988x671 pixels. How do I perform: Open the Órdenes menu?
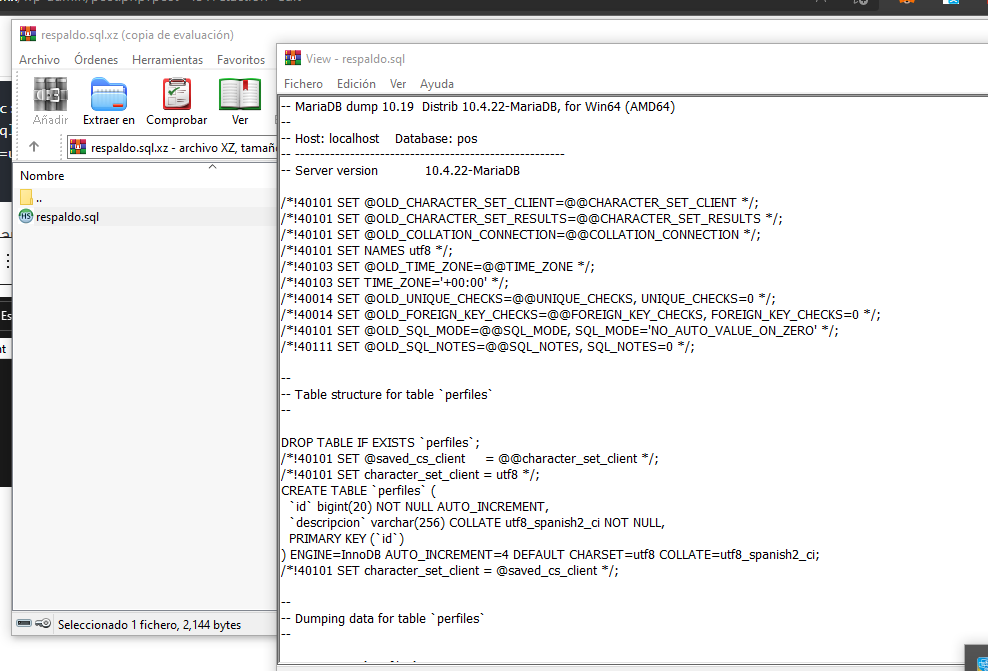click(96, 60)
